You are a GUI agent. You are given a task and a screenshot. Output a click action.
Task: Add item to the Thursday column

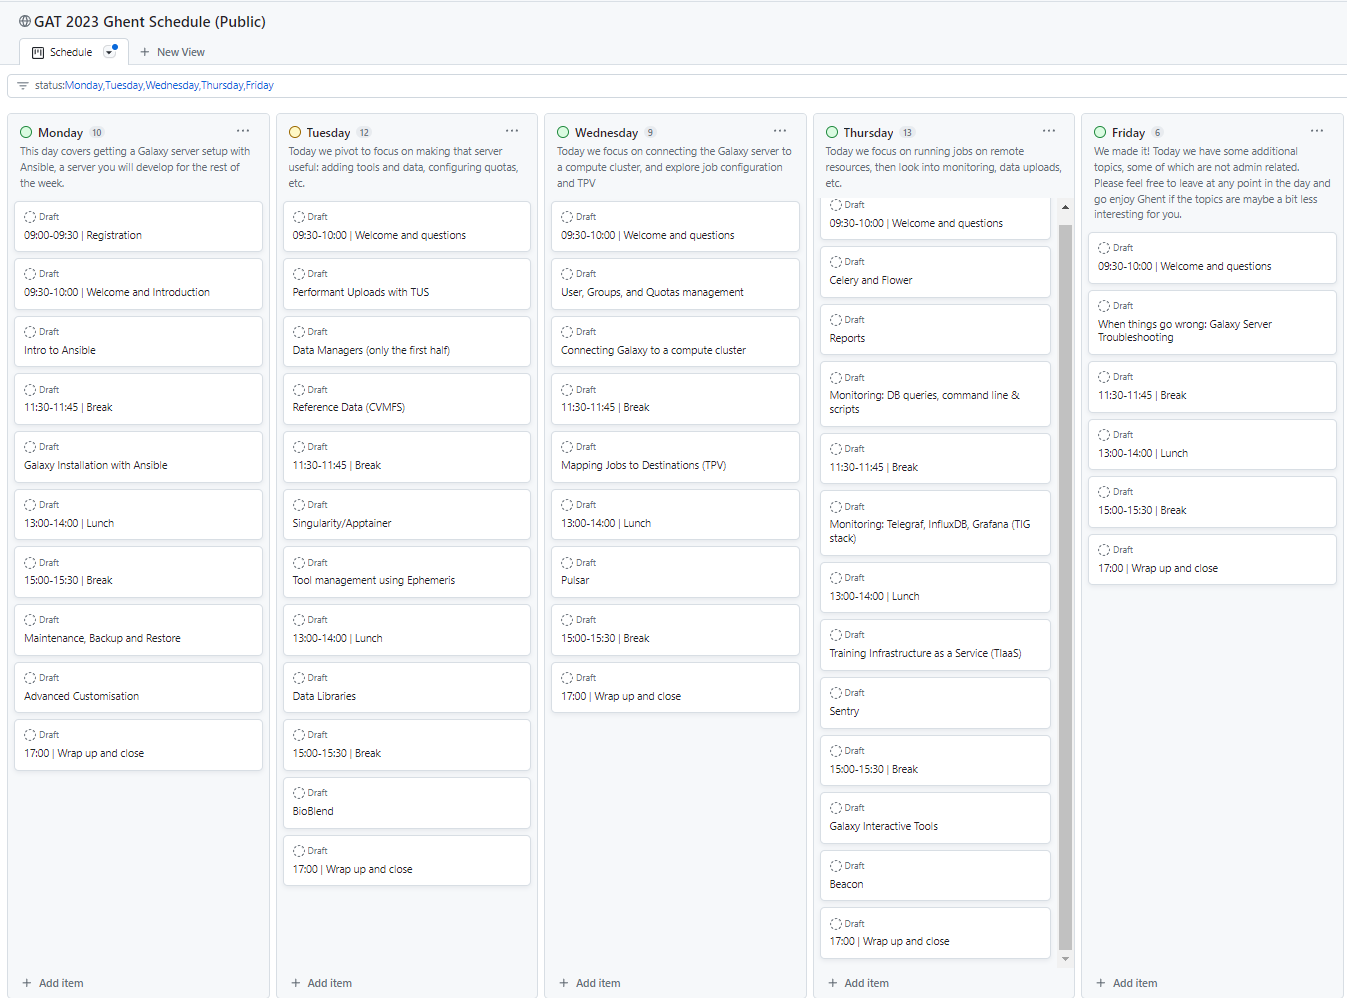[x=858, y=983]
